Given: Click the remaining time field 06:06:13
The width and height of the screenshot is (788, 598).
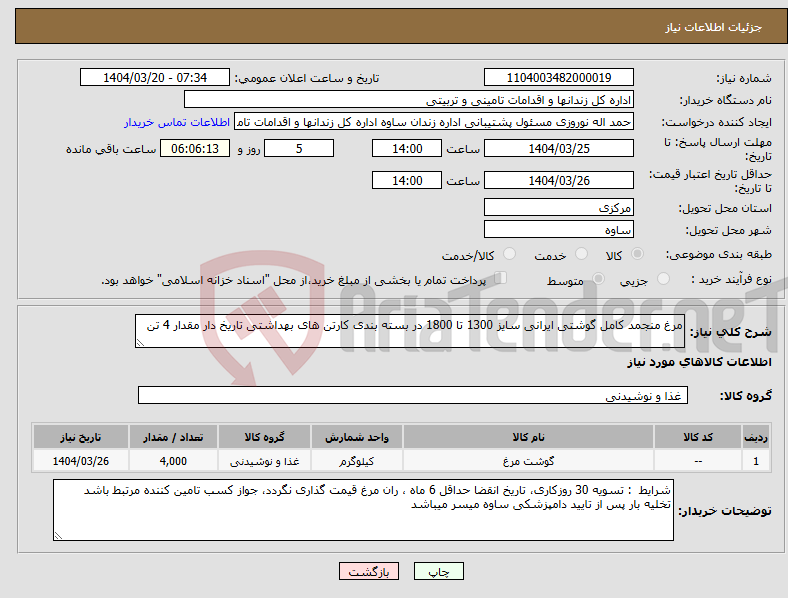Looking at the screenshot, I should pyautogui.click(x=195, y=148).
